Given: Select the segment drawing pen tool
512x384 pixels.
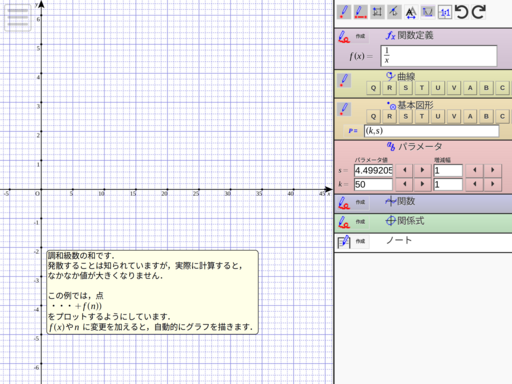Looking at the screenshot, I should (x=360, y=12).
